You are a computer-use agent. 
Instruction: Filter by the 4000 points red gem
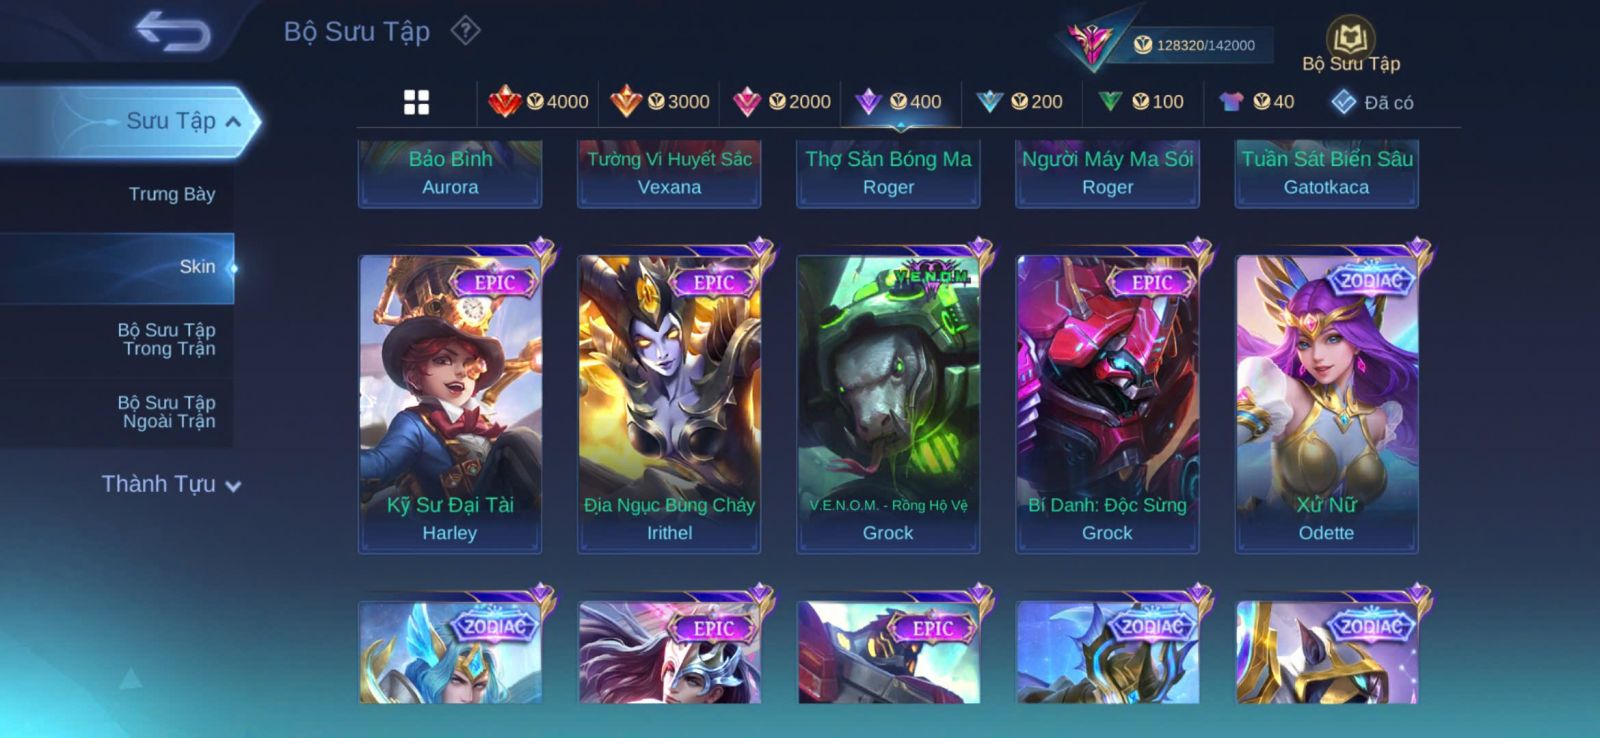coord(538,101)
